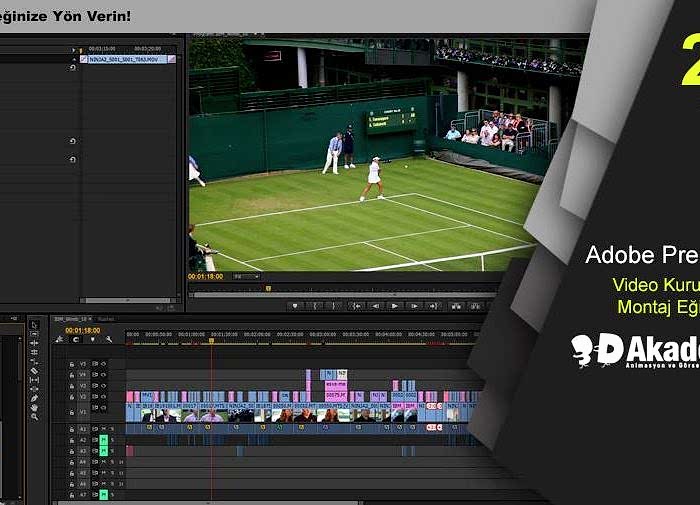The width and height of the screenshot is (700, 505).
Task: Unmute audio track A3
Action: 104,451
